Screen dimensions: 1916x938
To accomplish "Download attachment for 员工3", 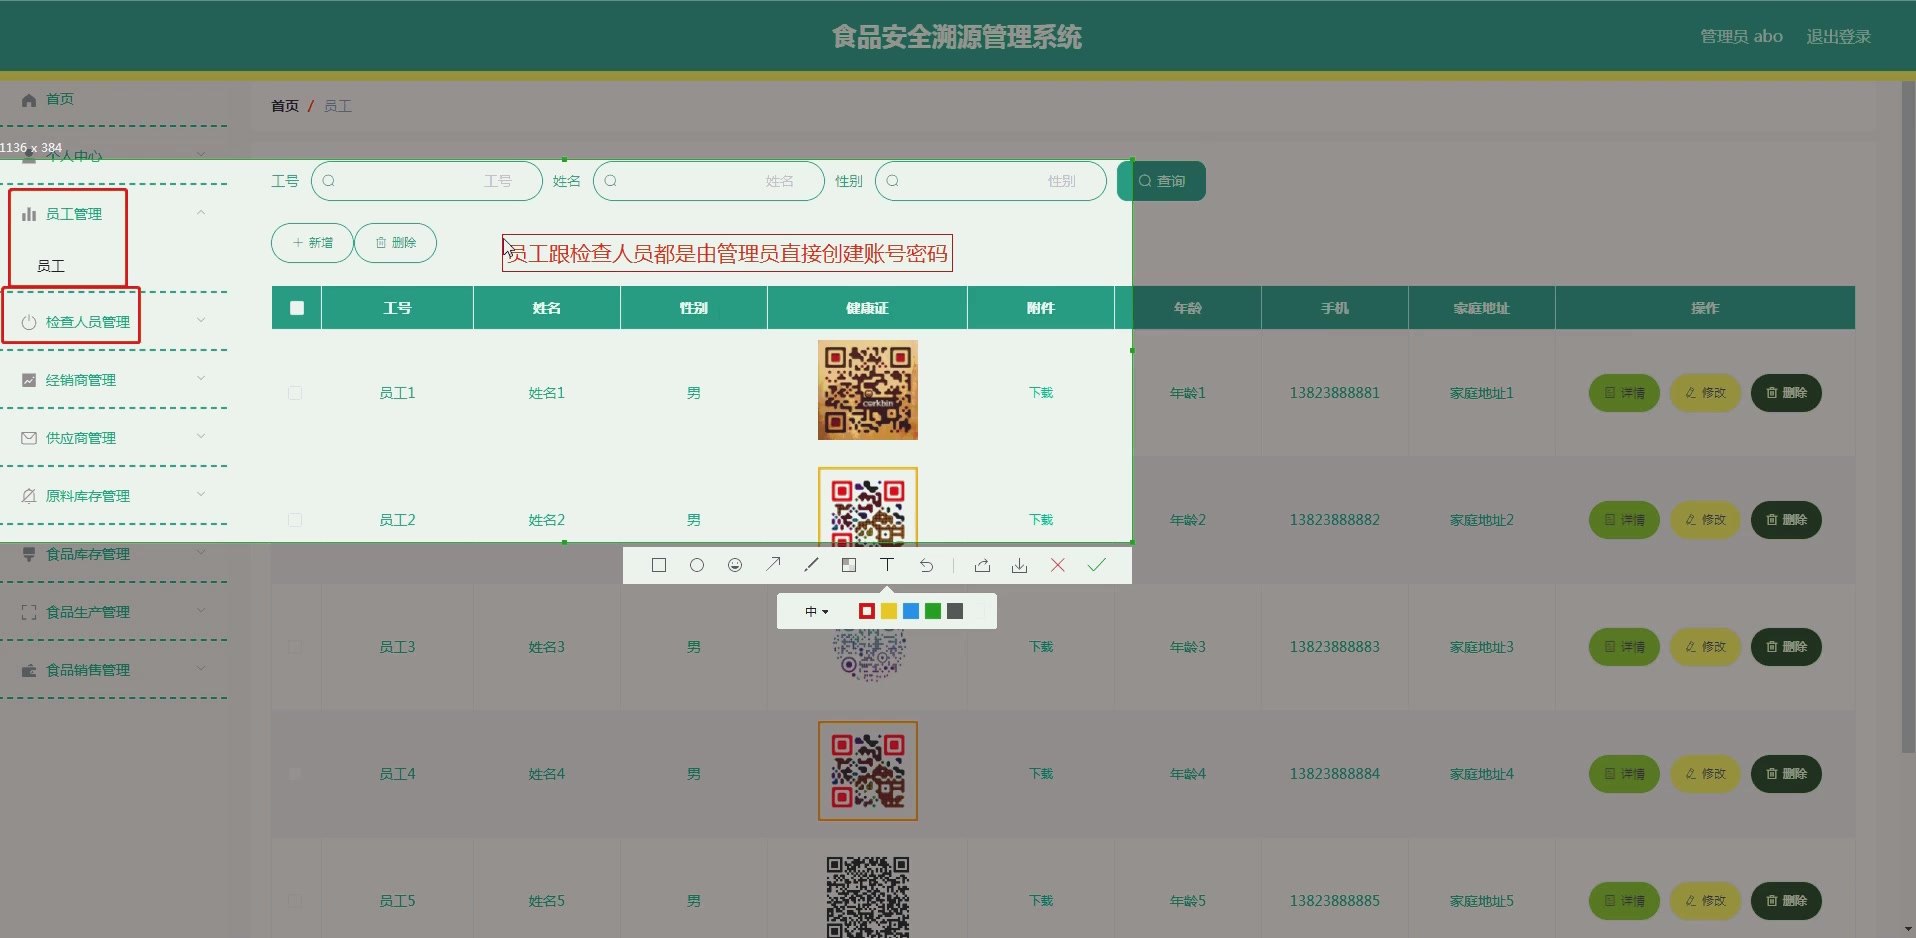I will pos(1041,647).
